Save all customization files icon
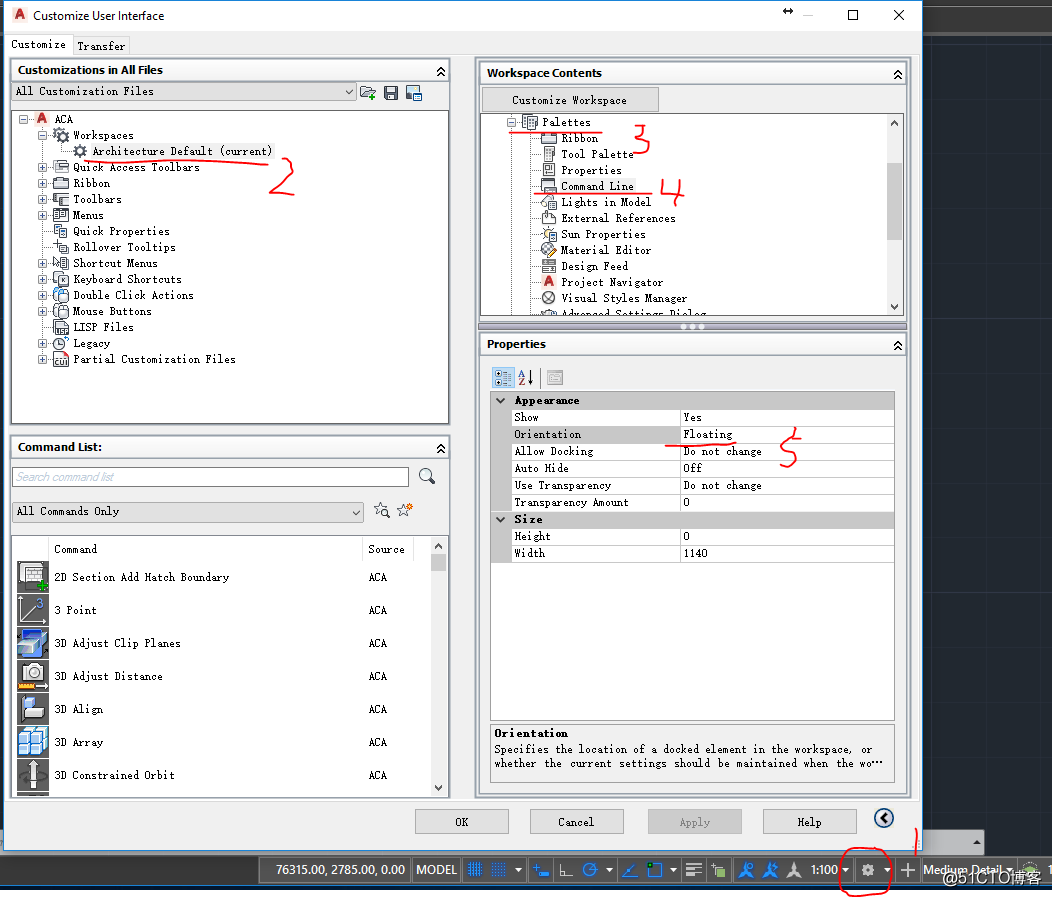The width and height of the screenshot is (1052, 897). pyautogui.click(x=390, y=93)
